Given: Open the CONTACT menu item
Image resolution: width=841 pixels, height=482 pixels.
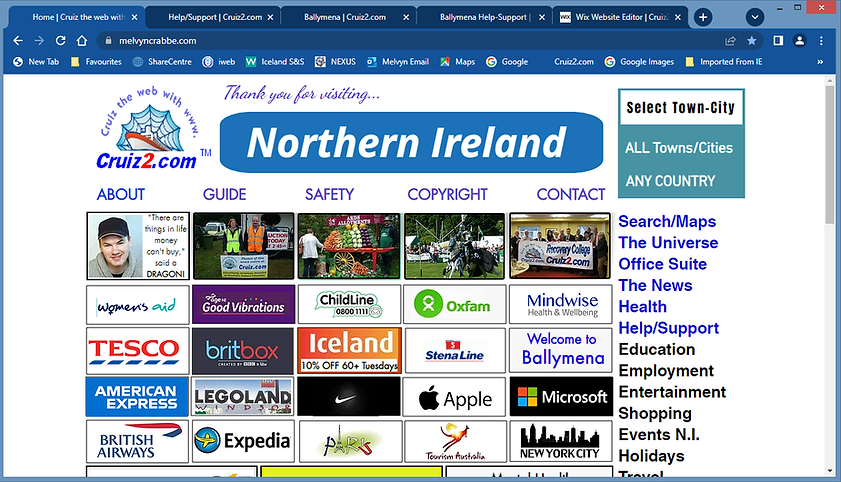Looking at the screenshot, I should point(571,194).
